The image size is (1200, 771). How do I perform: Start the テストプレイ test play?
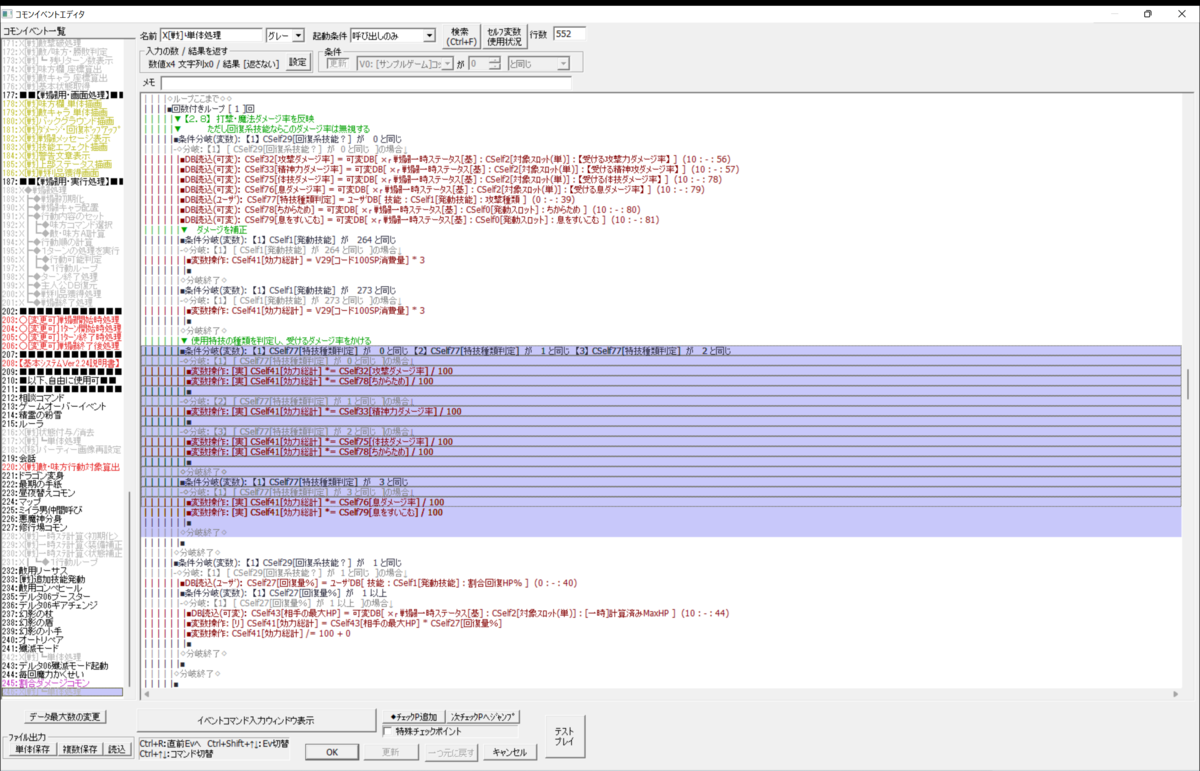point(564,735)
